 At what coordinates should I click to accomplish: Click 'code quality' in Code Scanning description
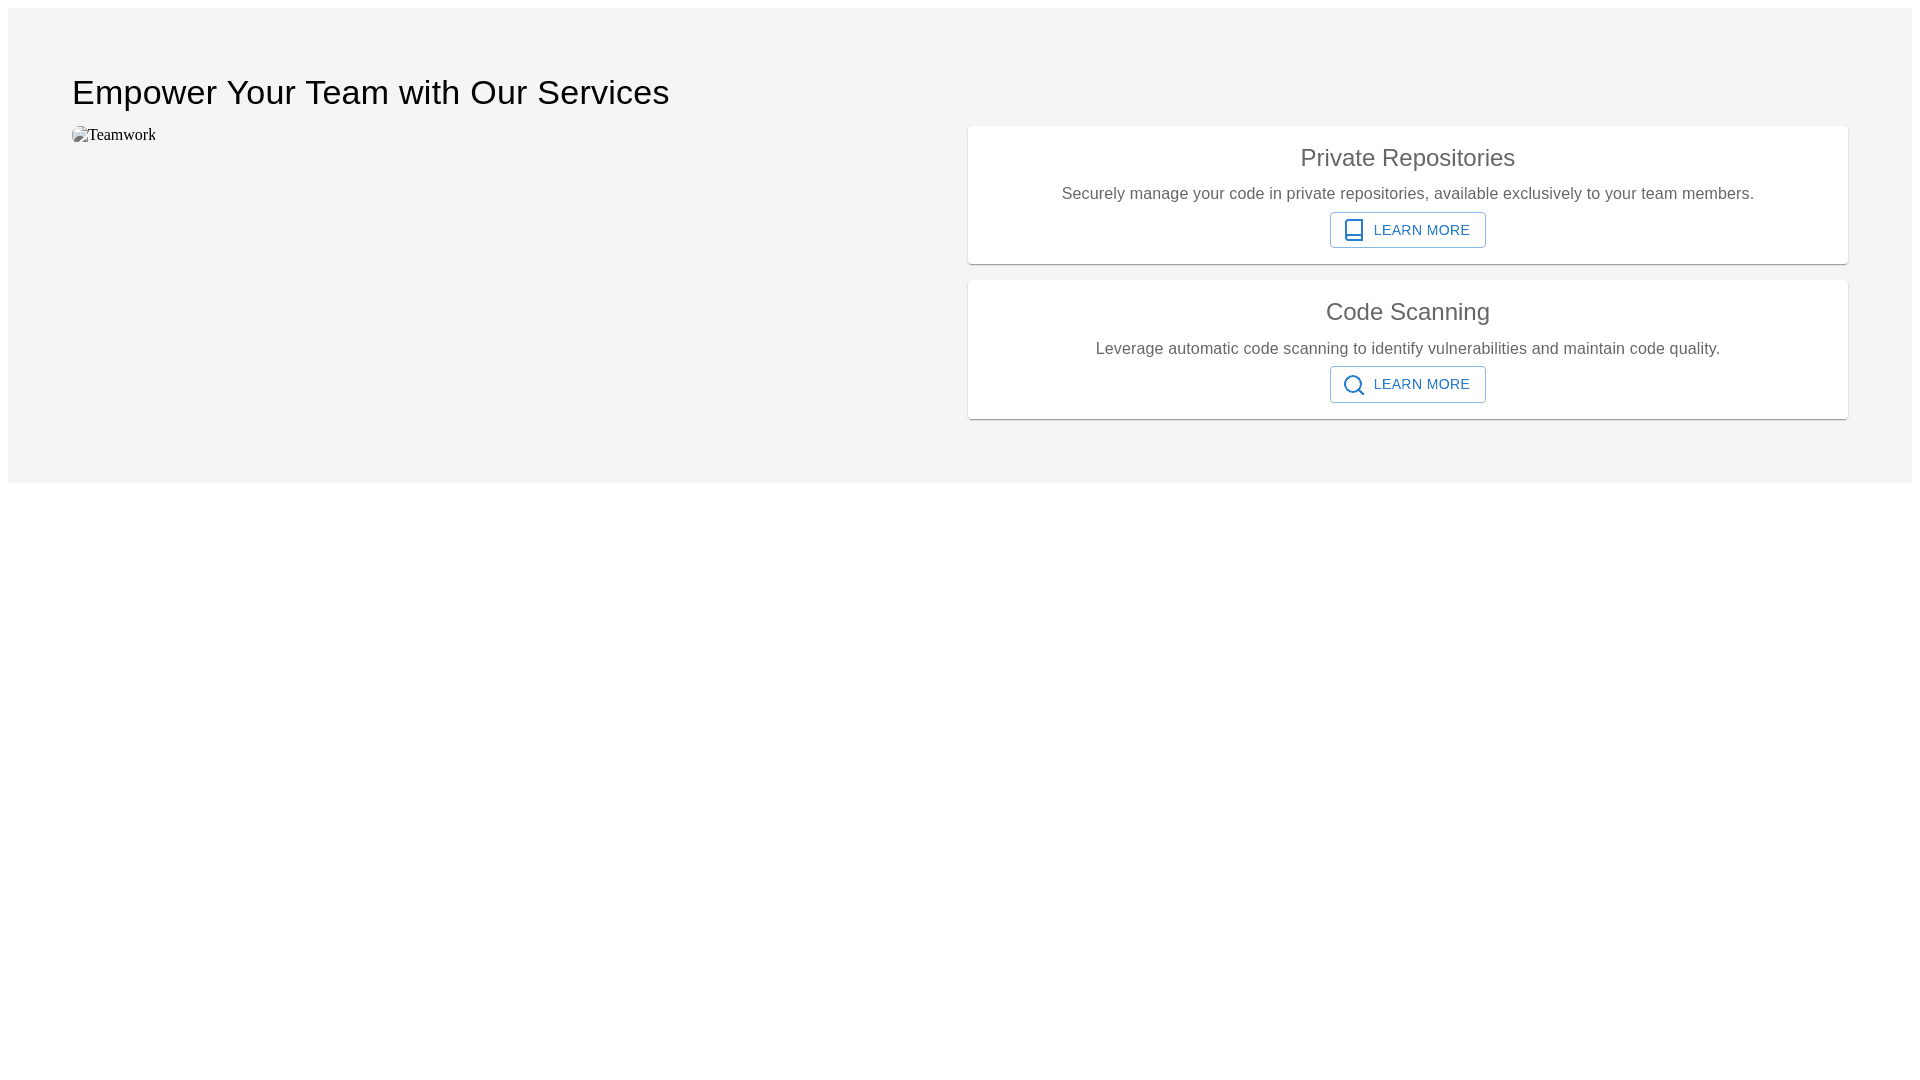point(1673,349)
